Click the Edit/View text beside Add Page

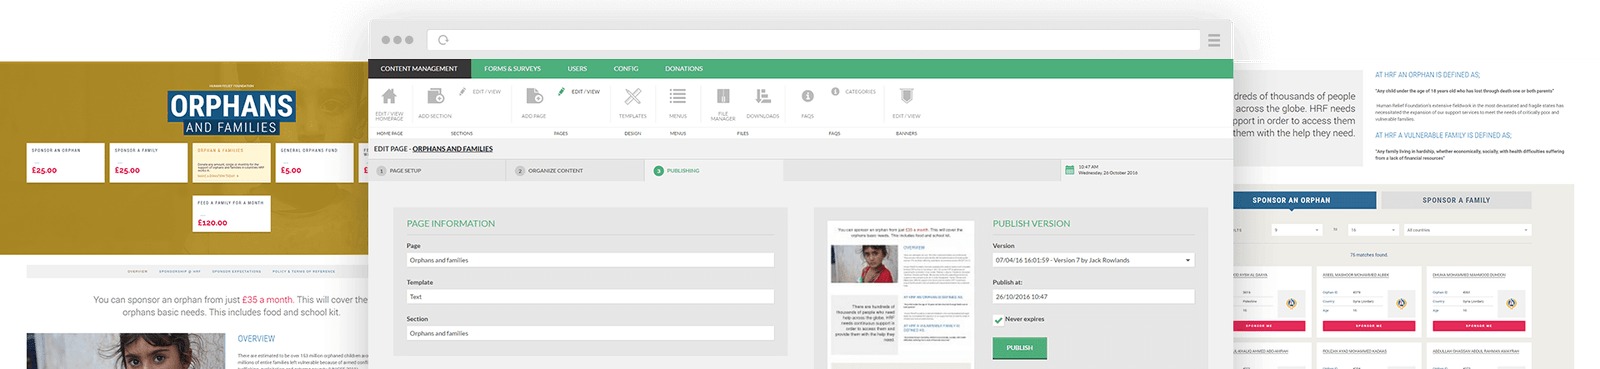pos(586,92)
